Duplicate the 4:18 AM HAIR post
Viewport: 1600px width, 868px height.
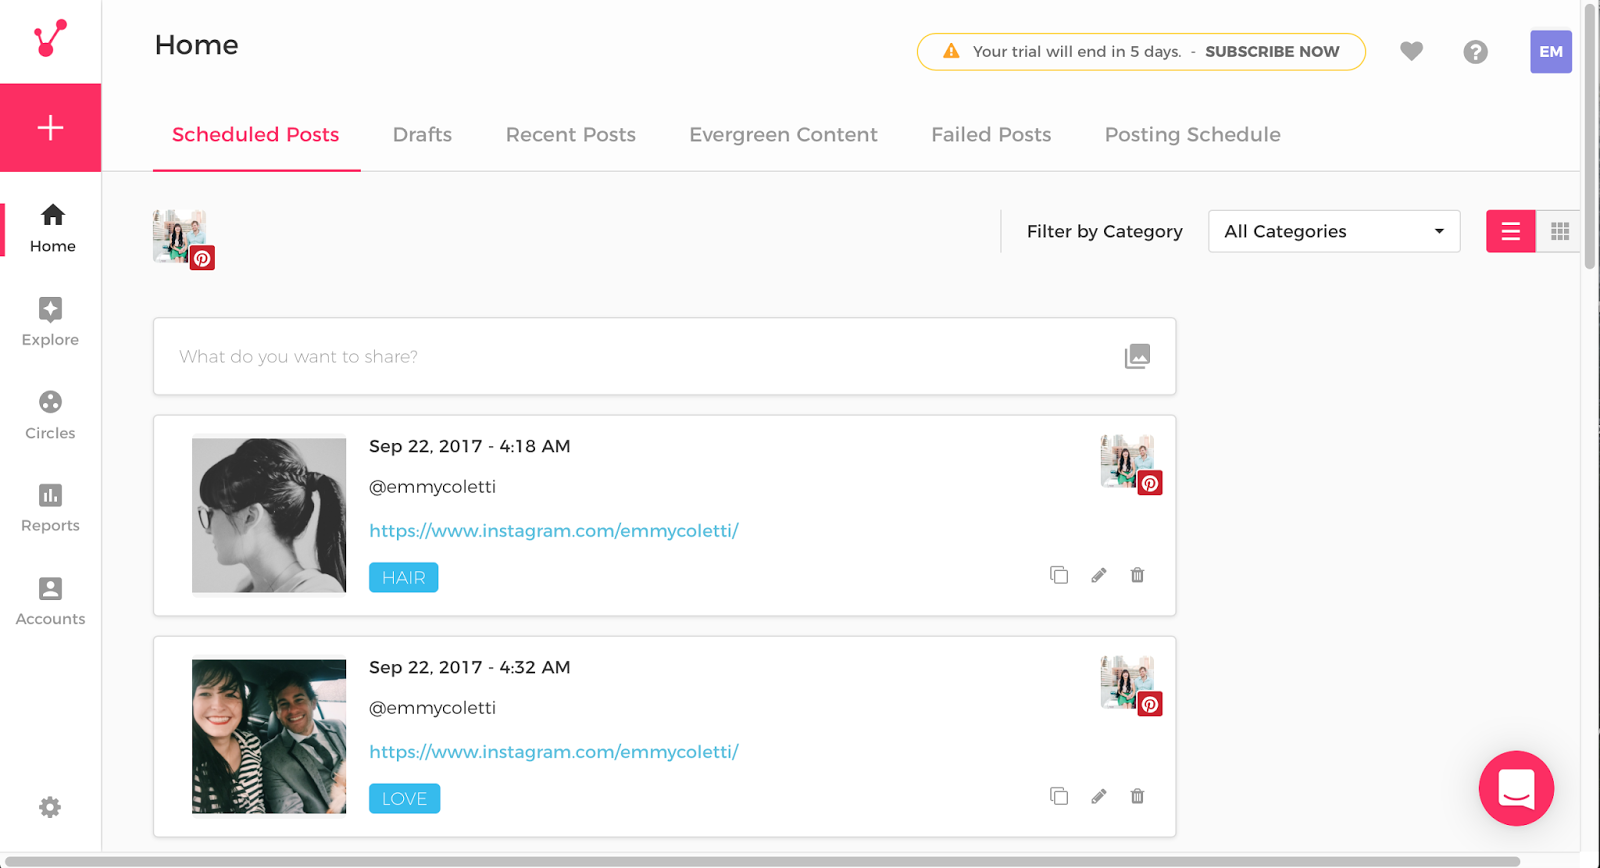[x=1059, y=575]
